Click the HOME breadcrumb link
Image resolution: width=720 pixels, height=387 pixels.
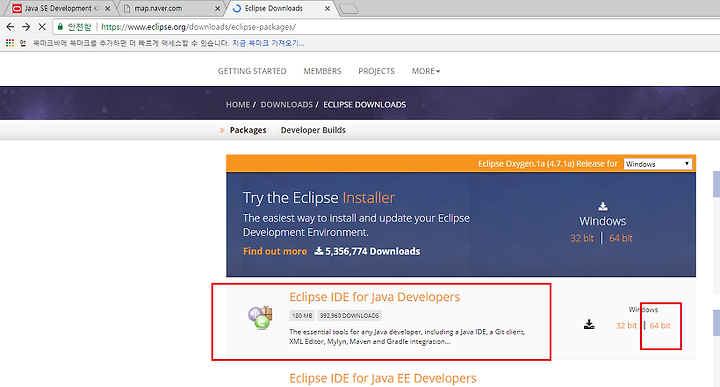pos(238,105)
